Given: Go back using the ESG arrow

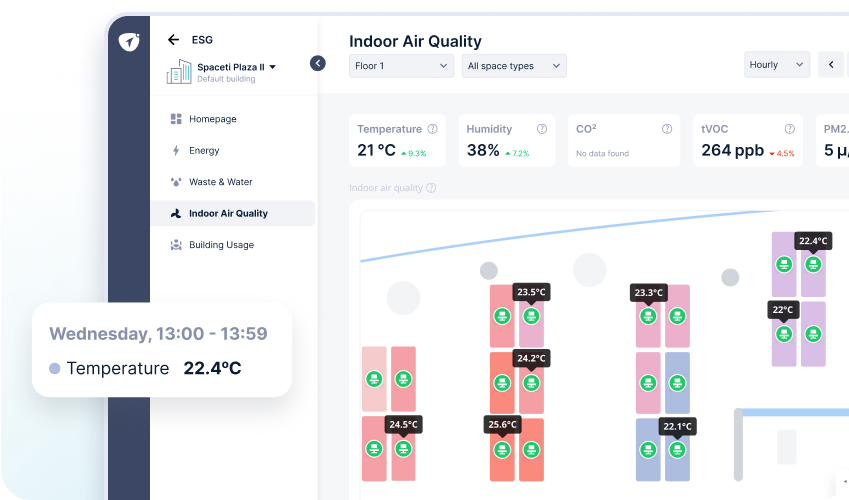Looking at the screenshot, I should pos(173,40).
